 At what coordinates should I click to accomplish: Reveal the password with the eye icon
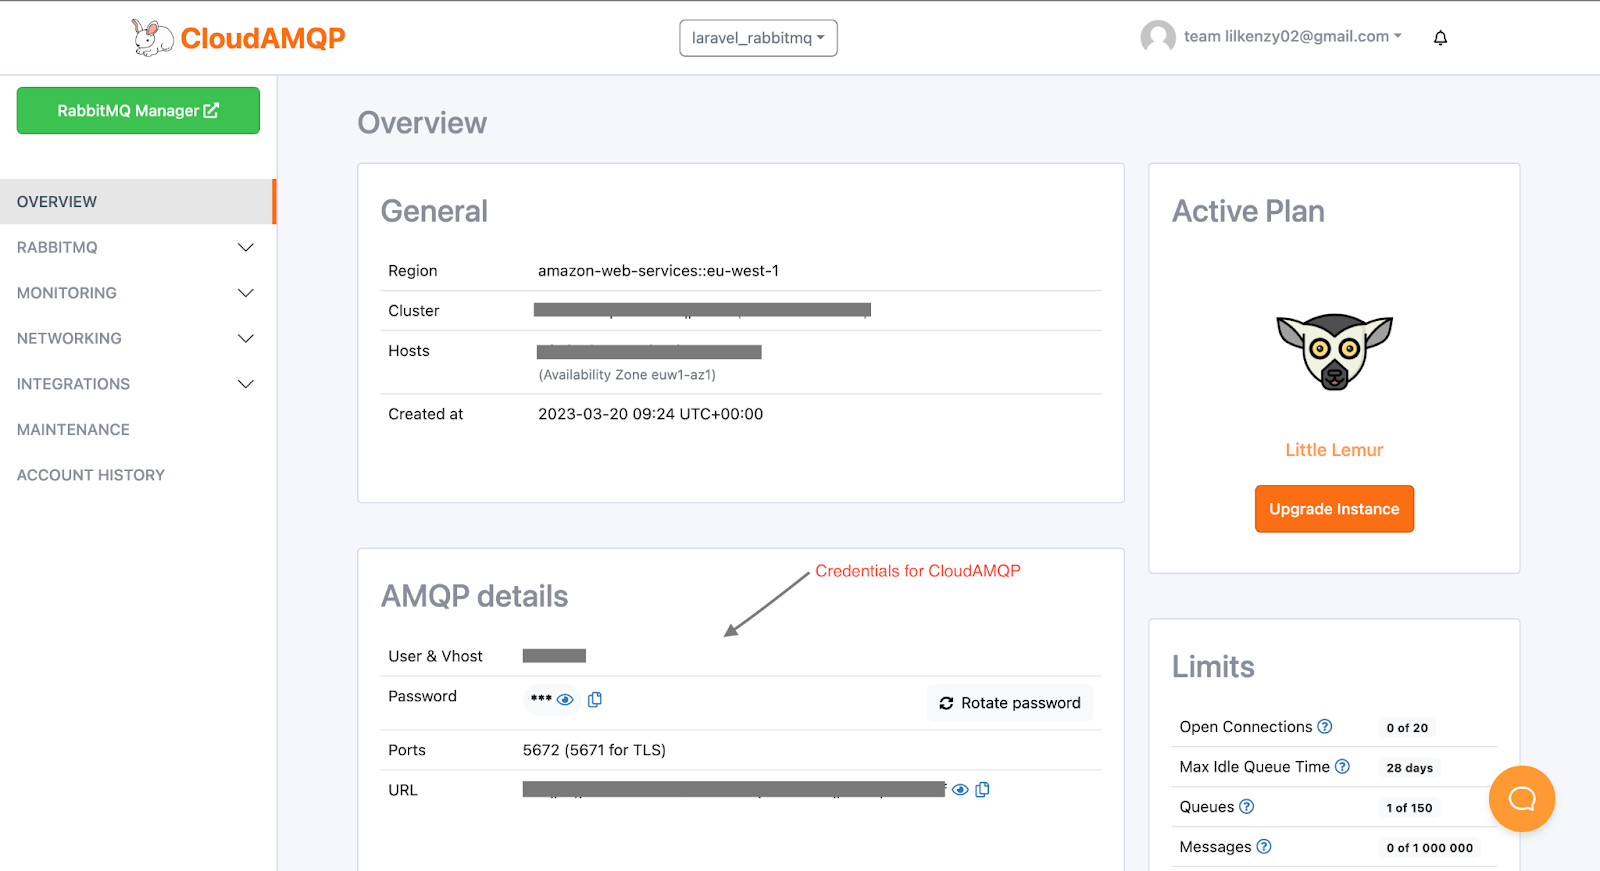pyautogui.click(x=565, y=699)
